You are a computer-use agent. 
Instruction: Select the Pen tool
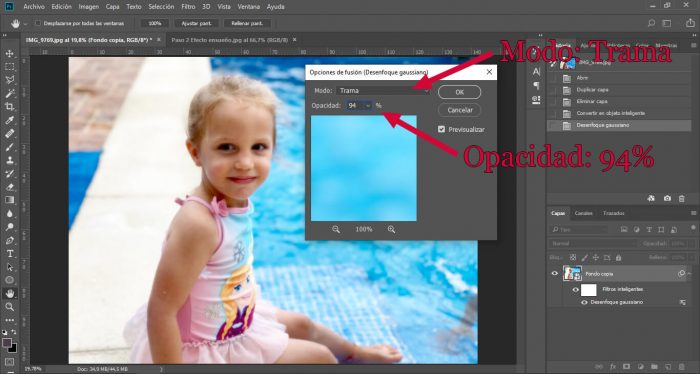tap(9, 240)
